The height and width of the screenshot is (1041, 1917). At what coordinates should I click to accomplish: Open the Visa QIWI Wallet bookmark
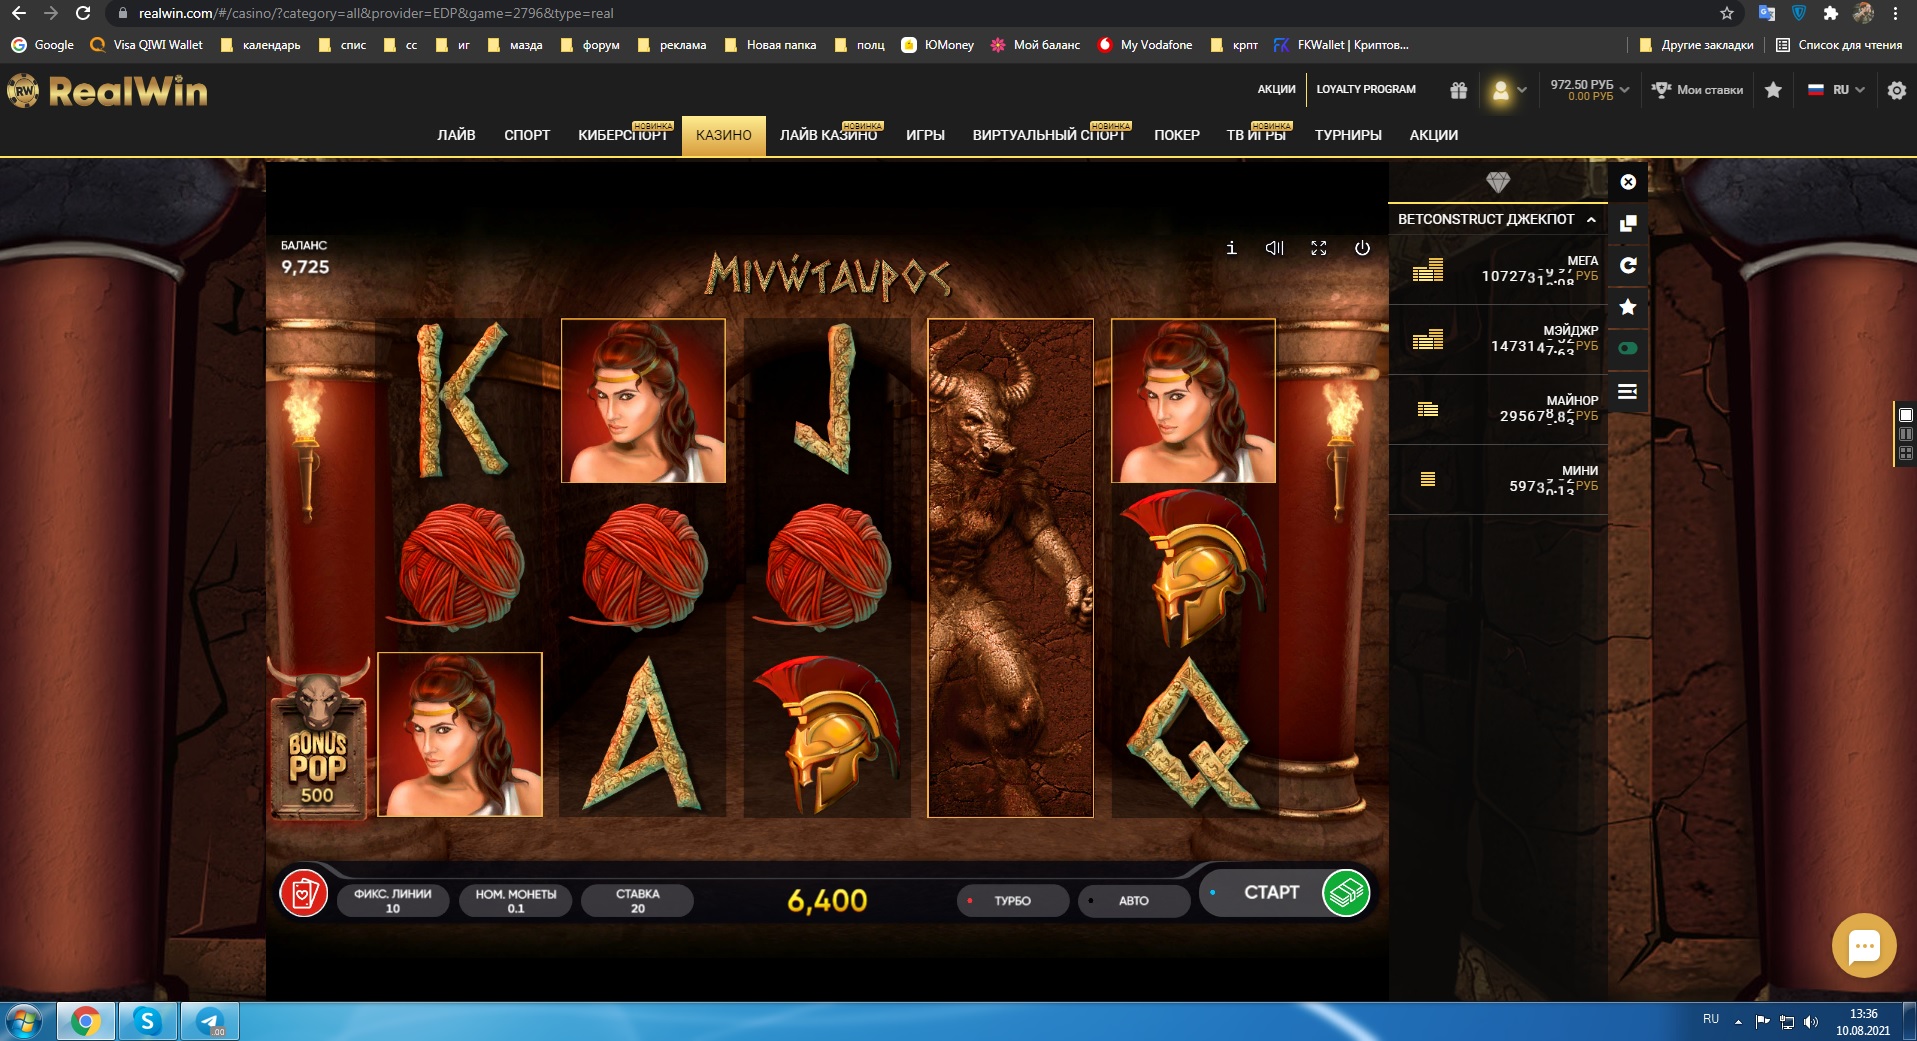147,45
